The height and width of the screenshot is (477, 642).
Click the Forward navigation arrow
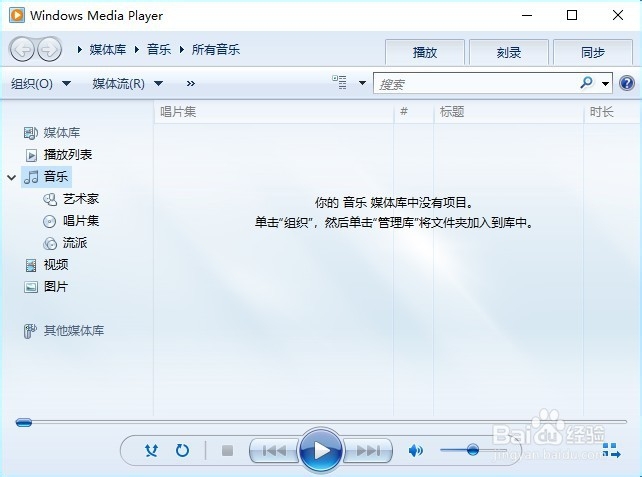click(x=50, y=50)
